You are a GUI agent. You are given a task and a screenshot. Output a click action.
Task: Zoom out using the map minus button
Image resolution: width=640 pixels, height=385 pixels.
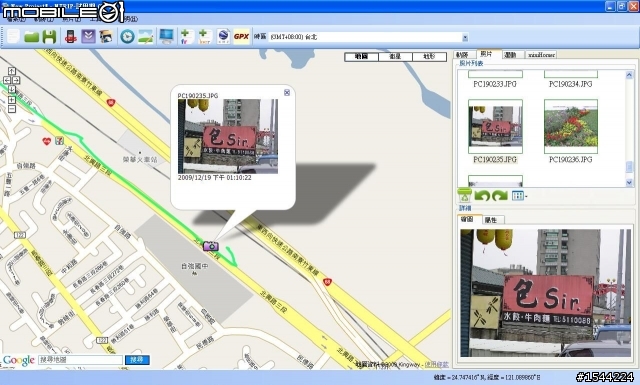pos(11,109)
